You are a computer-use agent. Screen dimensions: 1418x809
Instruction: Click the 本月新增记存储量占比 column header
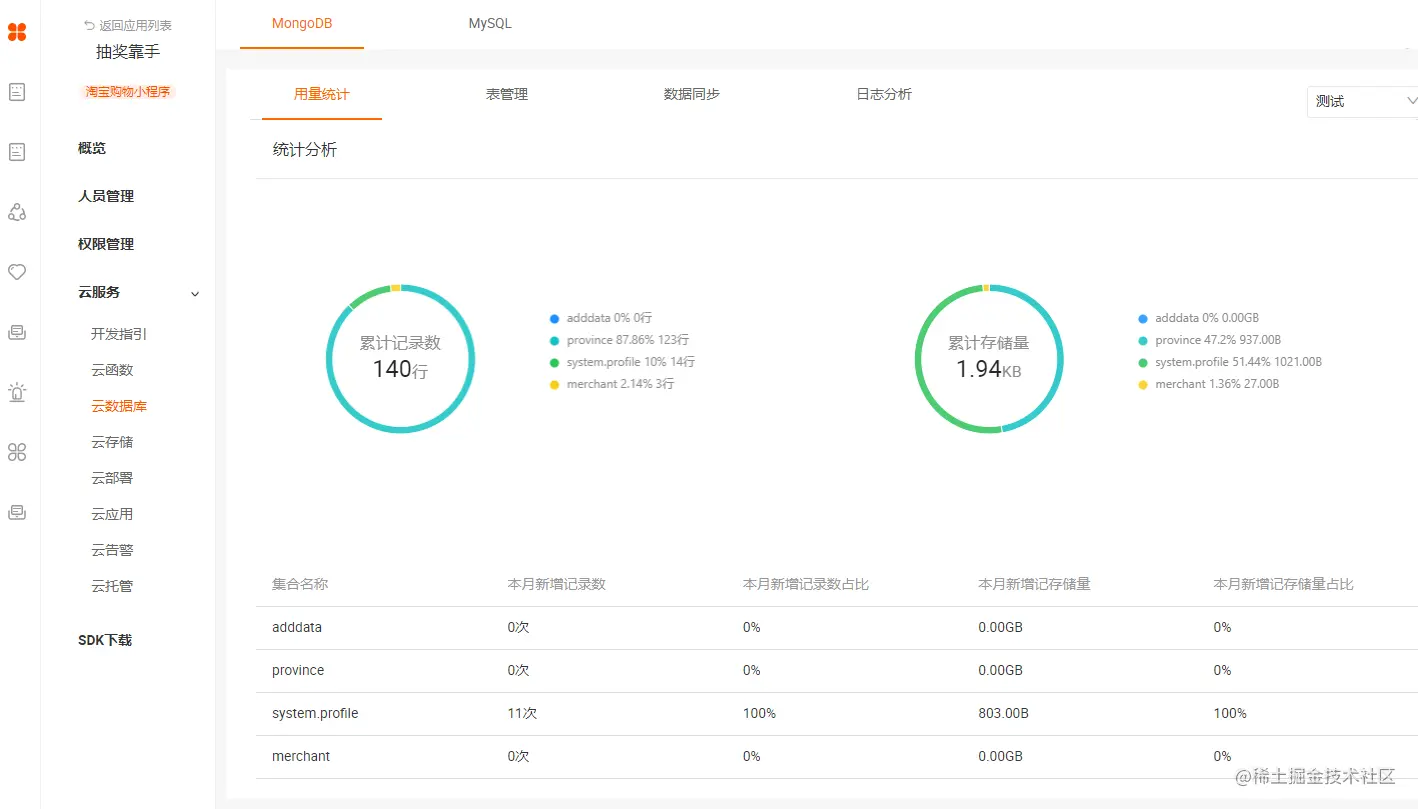point(1283,584)
